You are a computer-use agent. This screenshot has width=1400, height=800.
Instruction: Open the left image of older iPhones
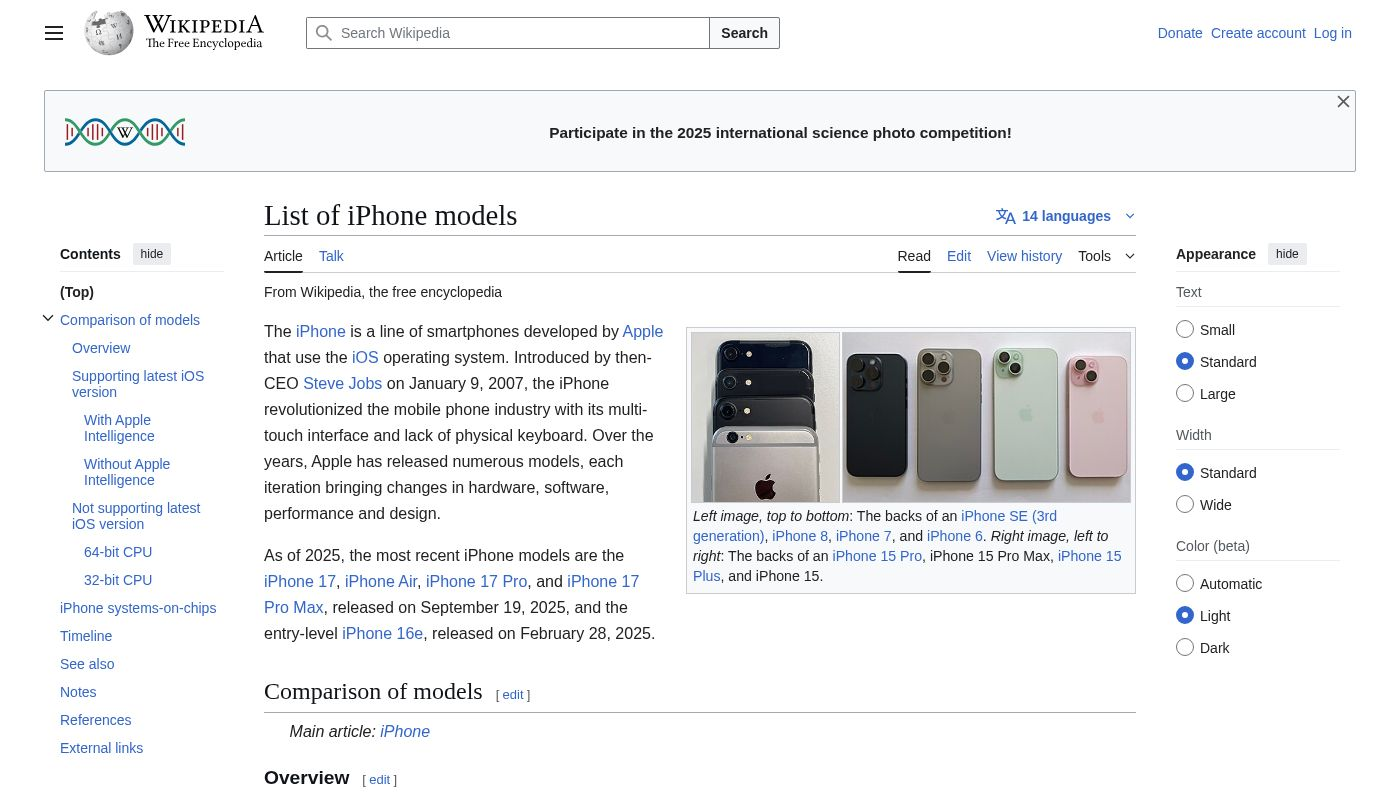click(765, 417)
